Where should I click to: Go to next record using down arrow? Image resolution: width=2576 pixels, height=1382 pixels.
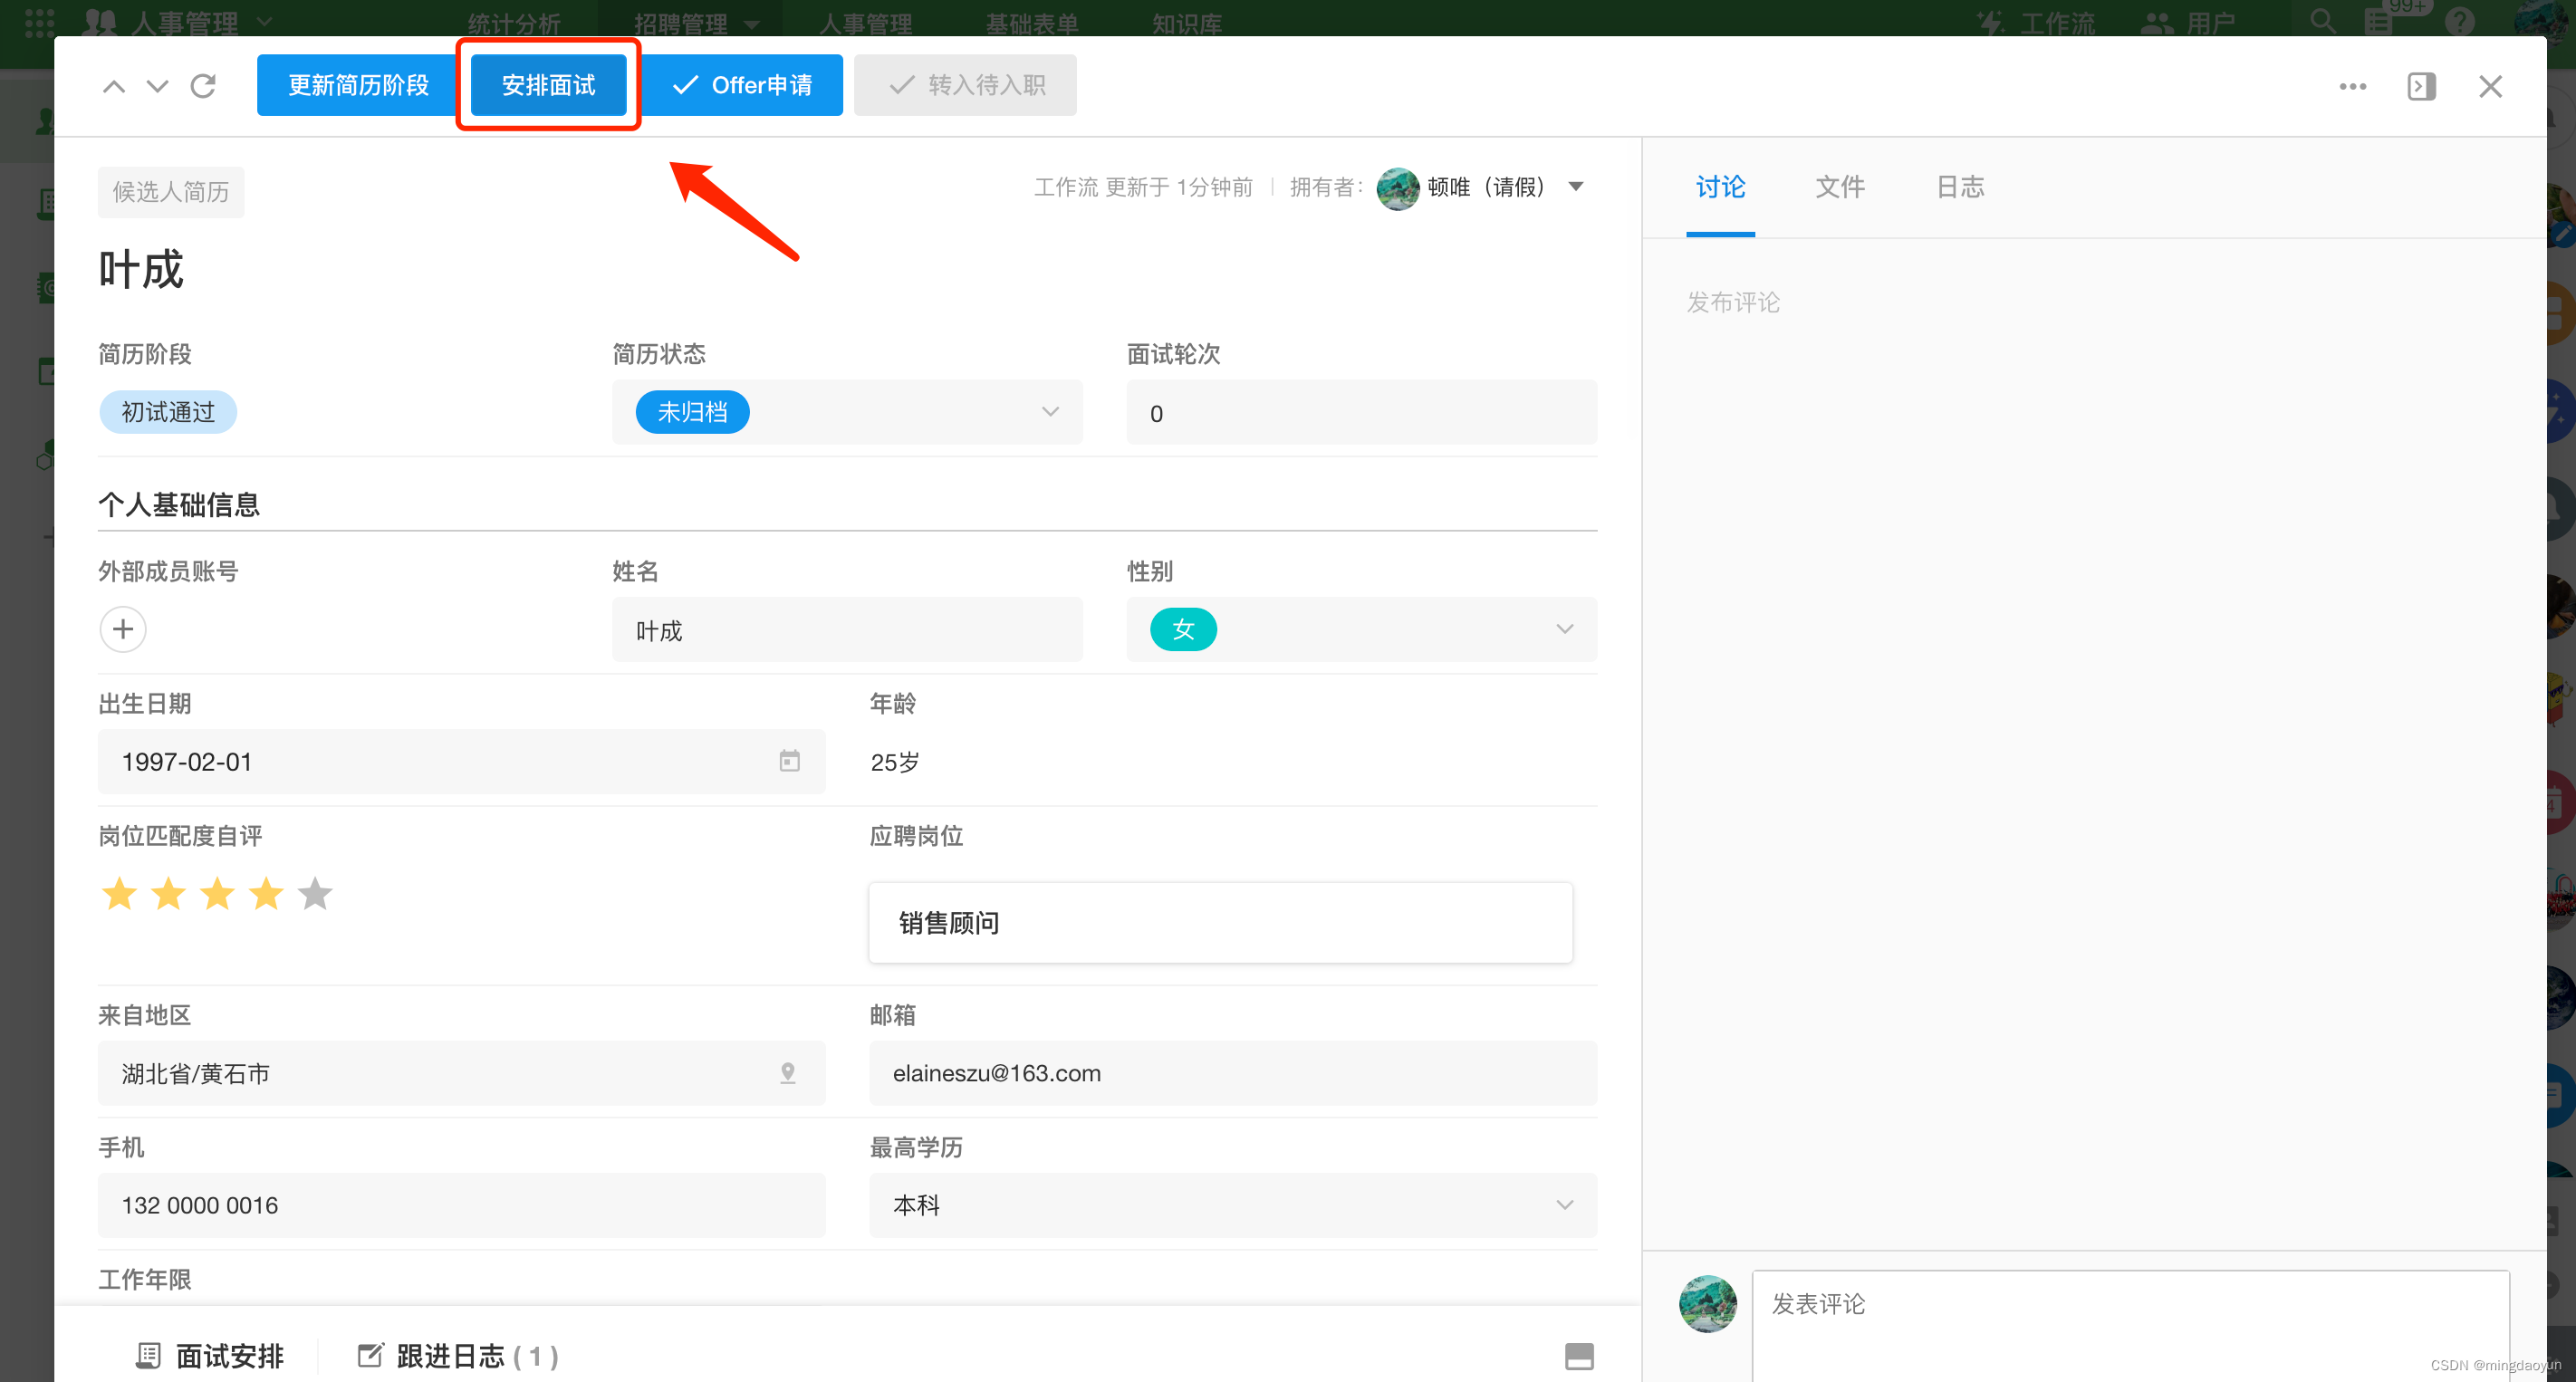pyautogui.click(x=157, y=86)
